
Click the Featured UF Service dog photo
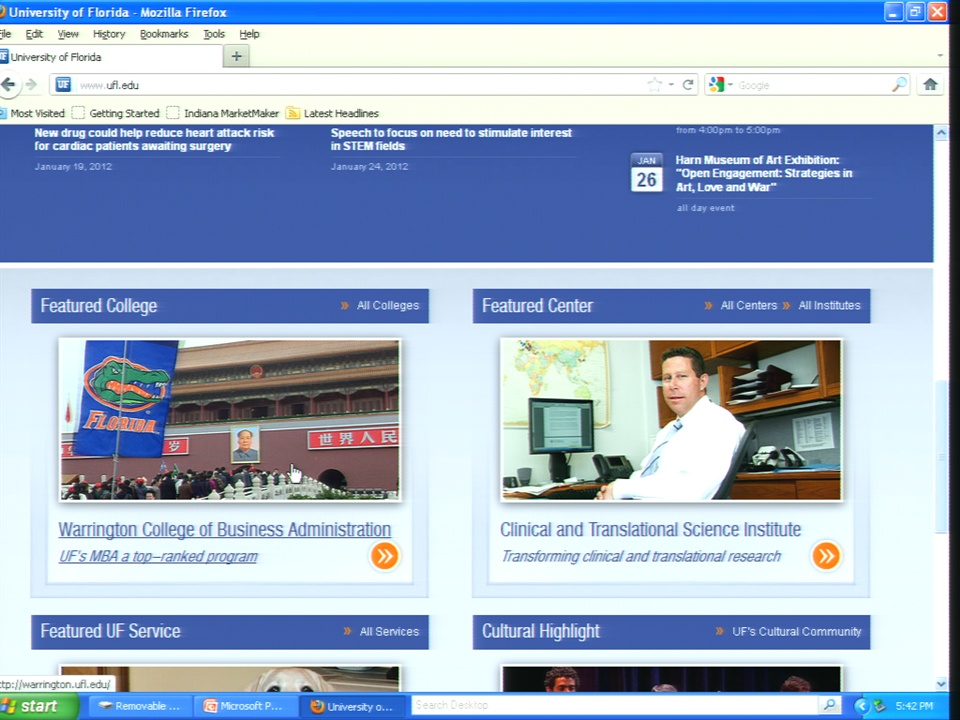coord(230,679)
